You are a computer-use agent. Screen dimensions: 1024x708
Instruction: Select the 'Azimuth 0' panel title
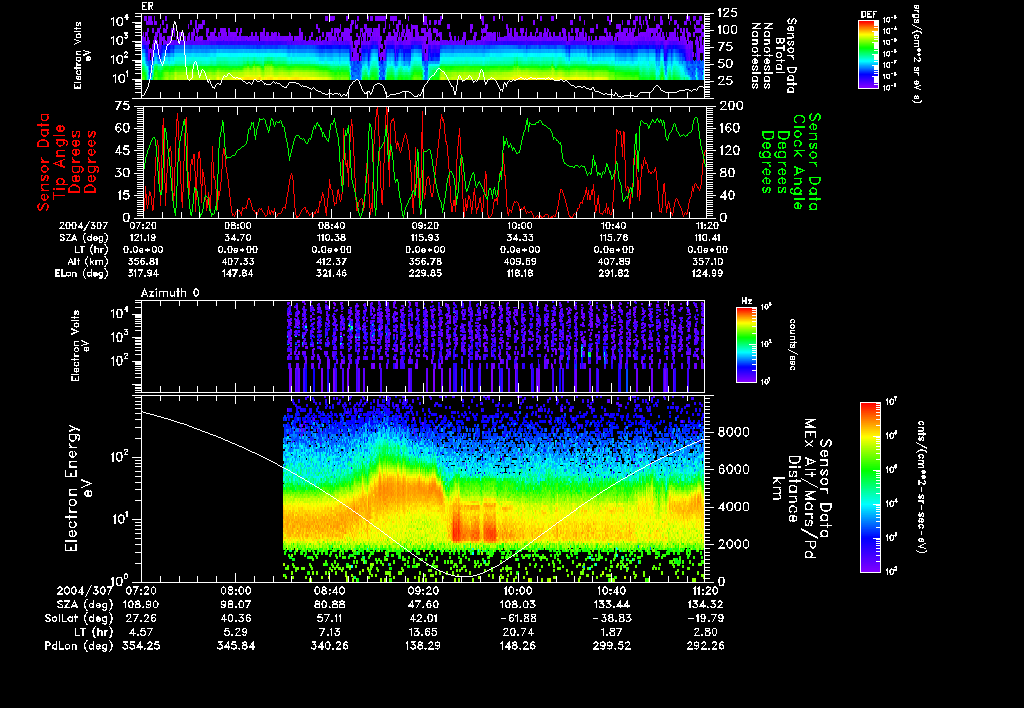[x=170, y=293]
